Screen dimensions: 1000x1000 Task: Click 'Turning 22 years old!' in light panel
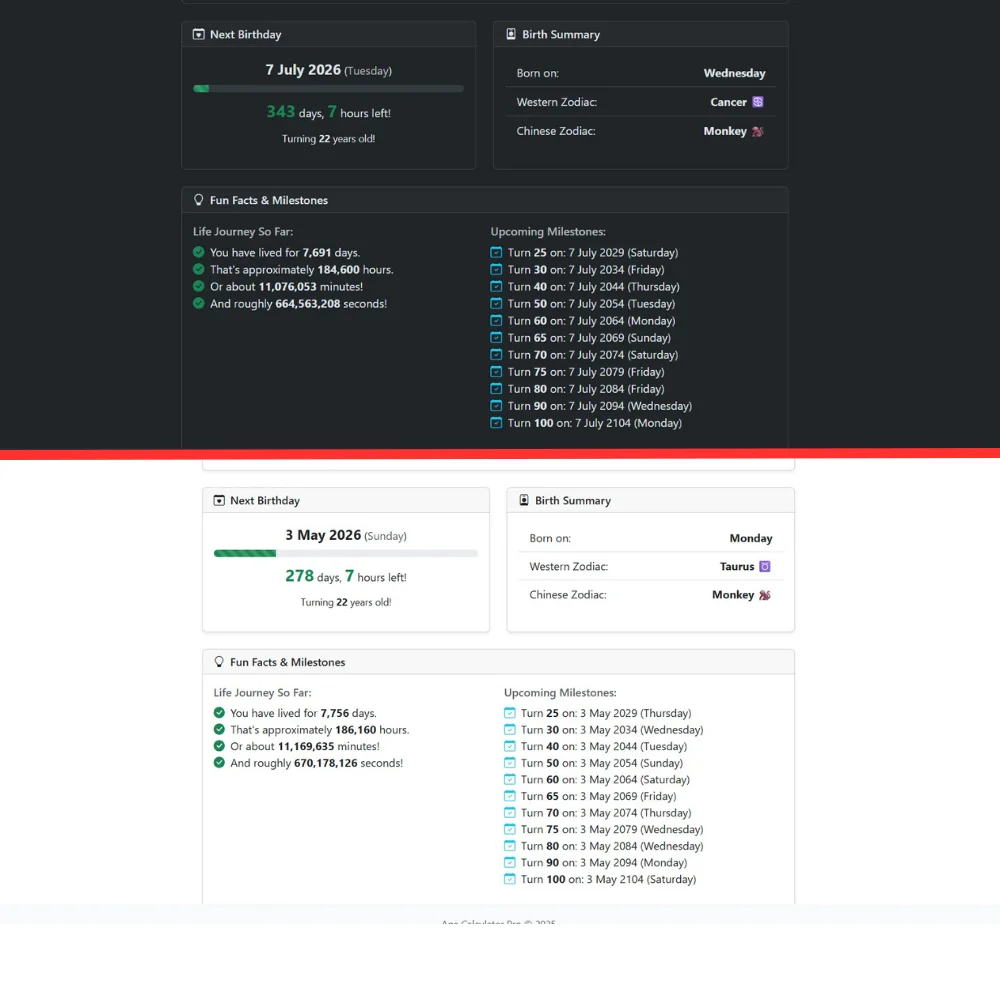[x=346, y=602]
